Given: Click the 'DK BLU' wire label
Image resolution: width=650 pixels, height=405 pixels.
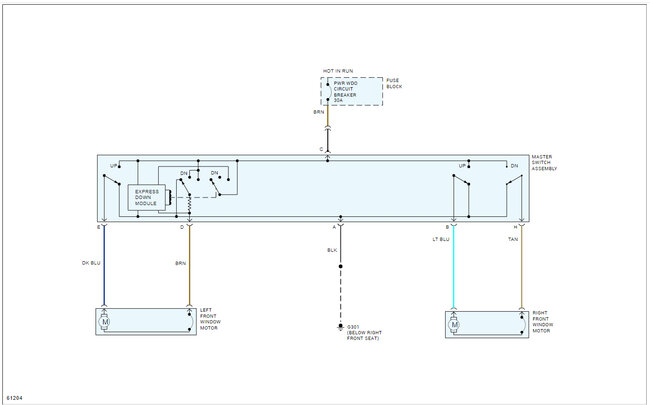Looking at the screenshot, I should pyautogui.click(x=91, y=263).
